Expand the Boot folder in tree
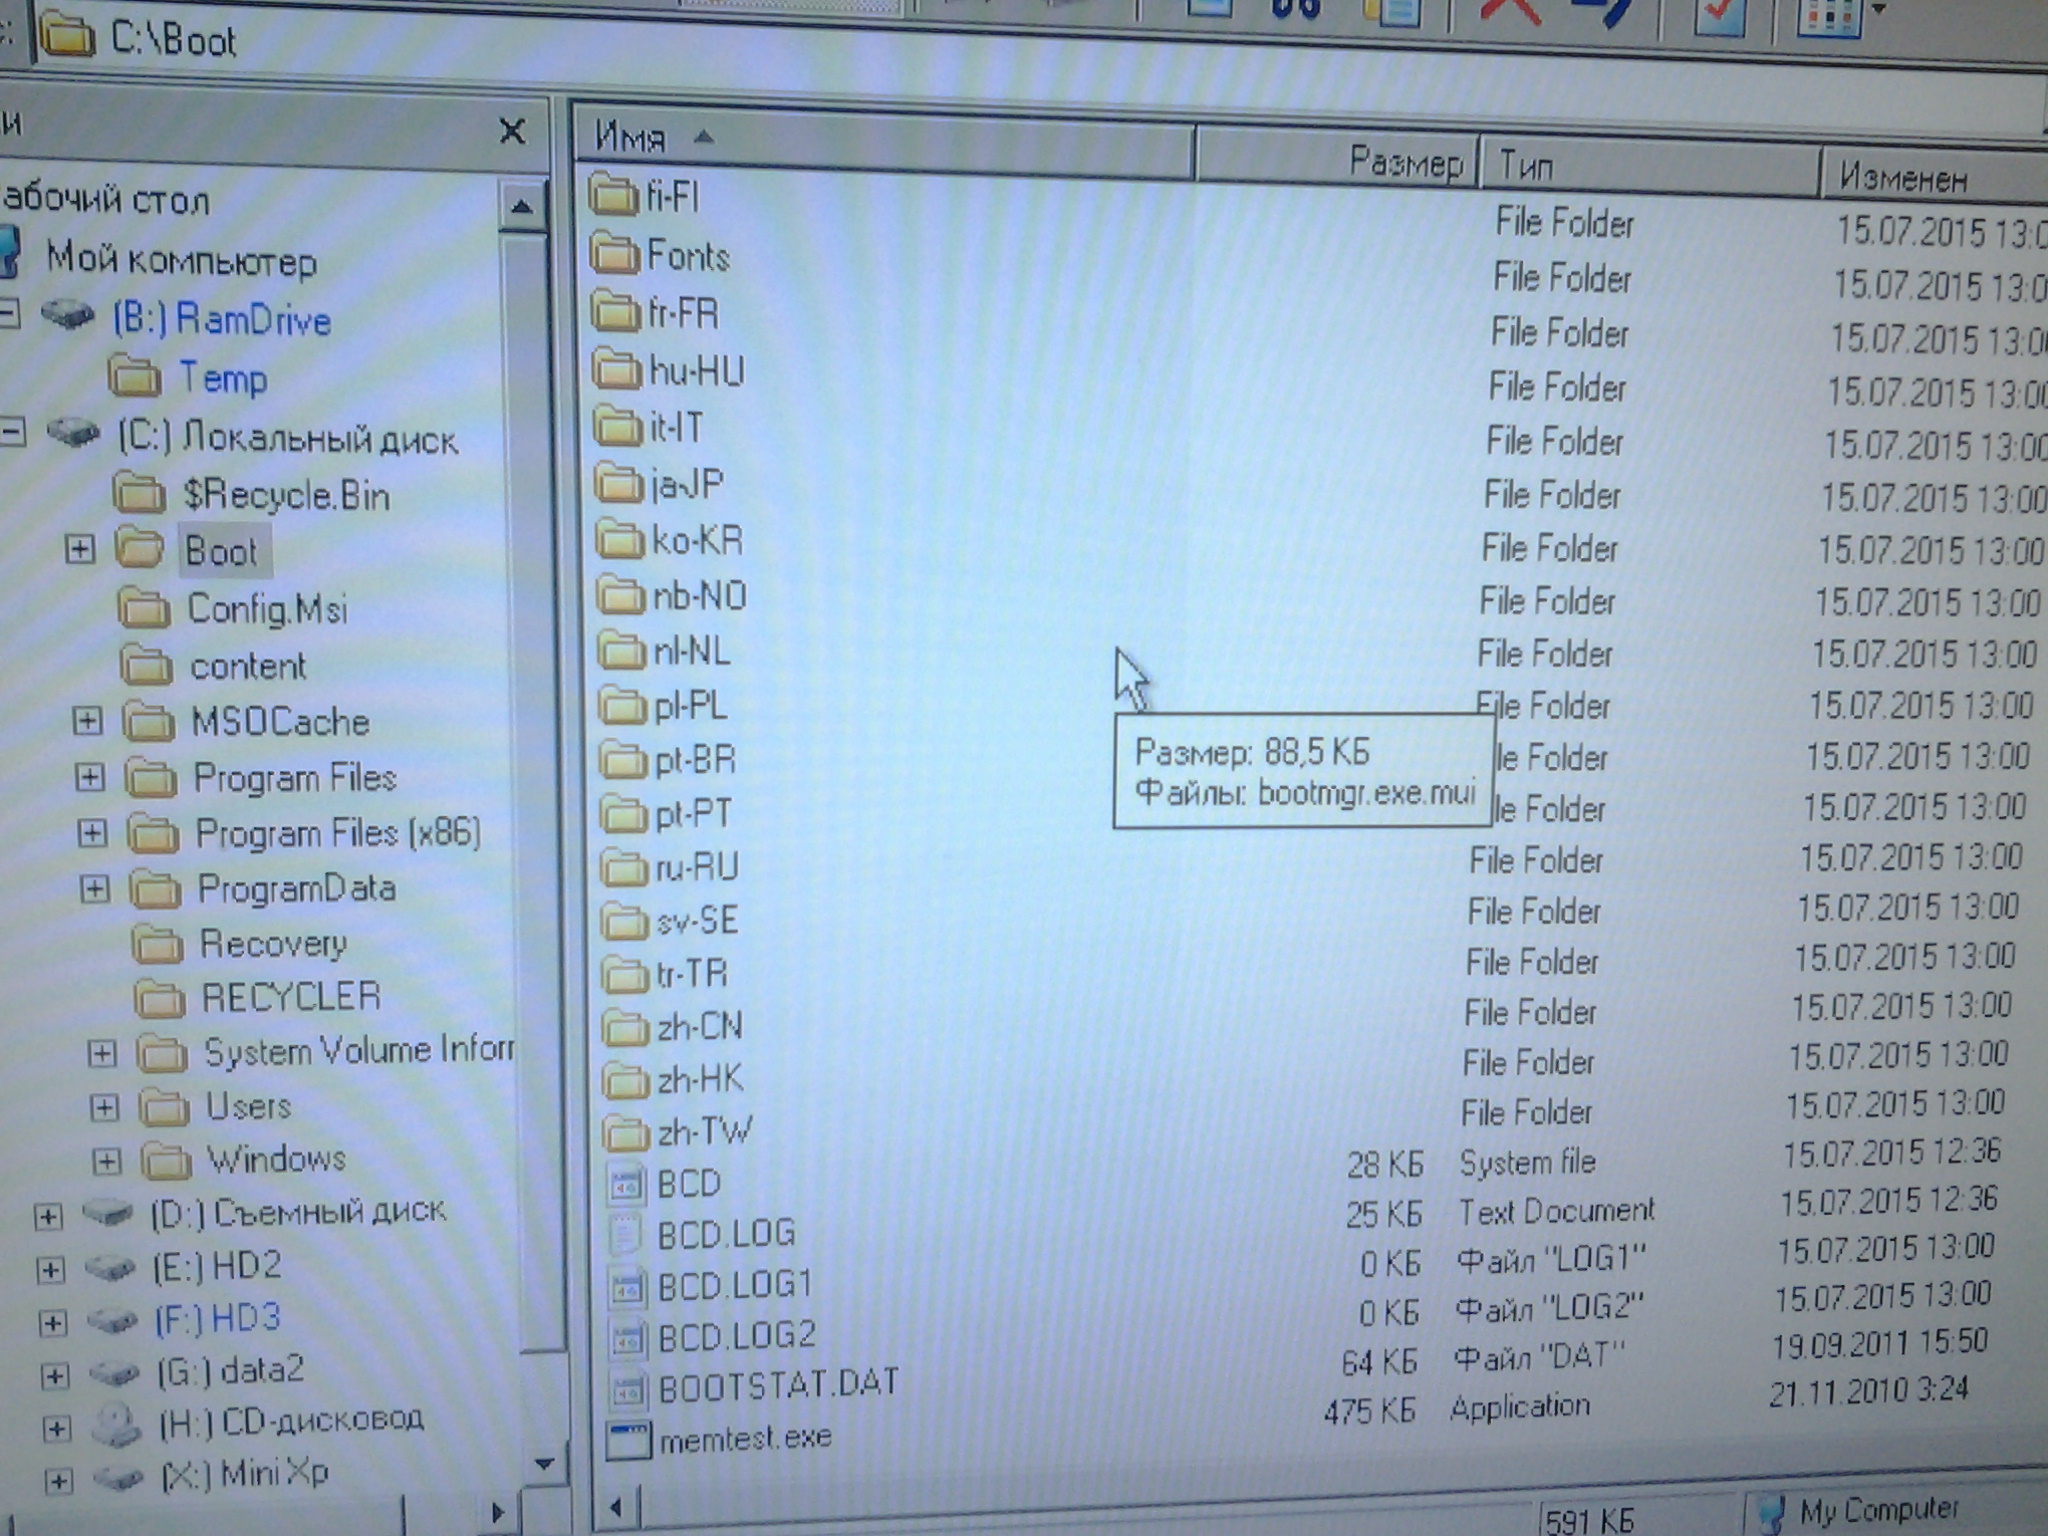The image size is (2048, 1536). click(x=80, y=549)
